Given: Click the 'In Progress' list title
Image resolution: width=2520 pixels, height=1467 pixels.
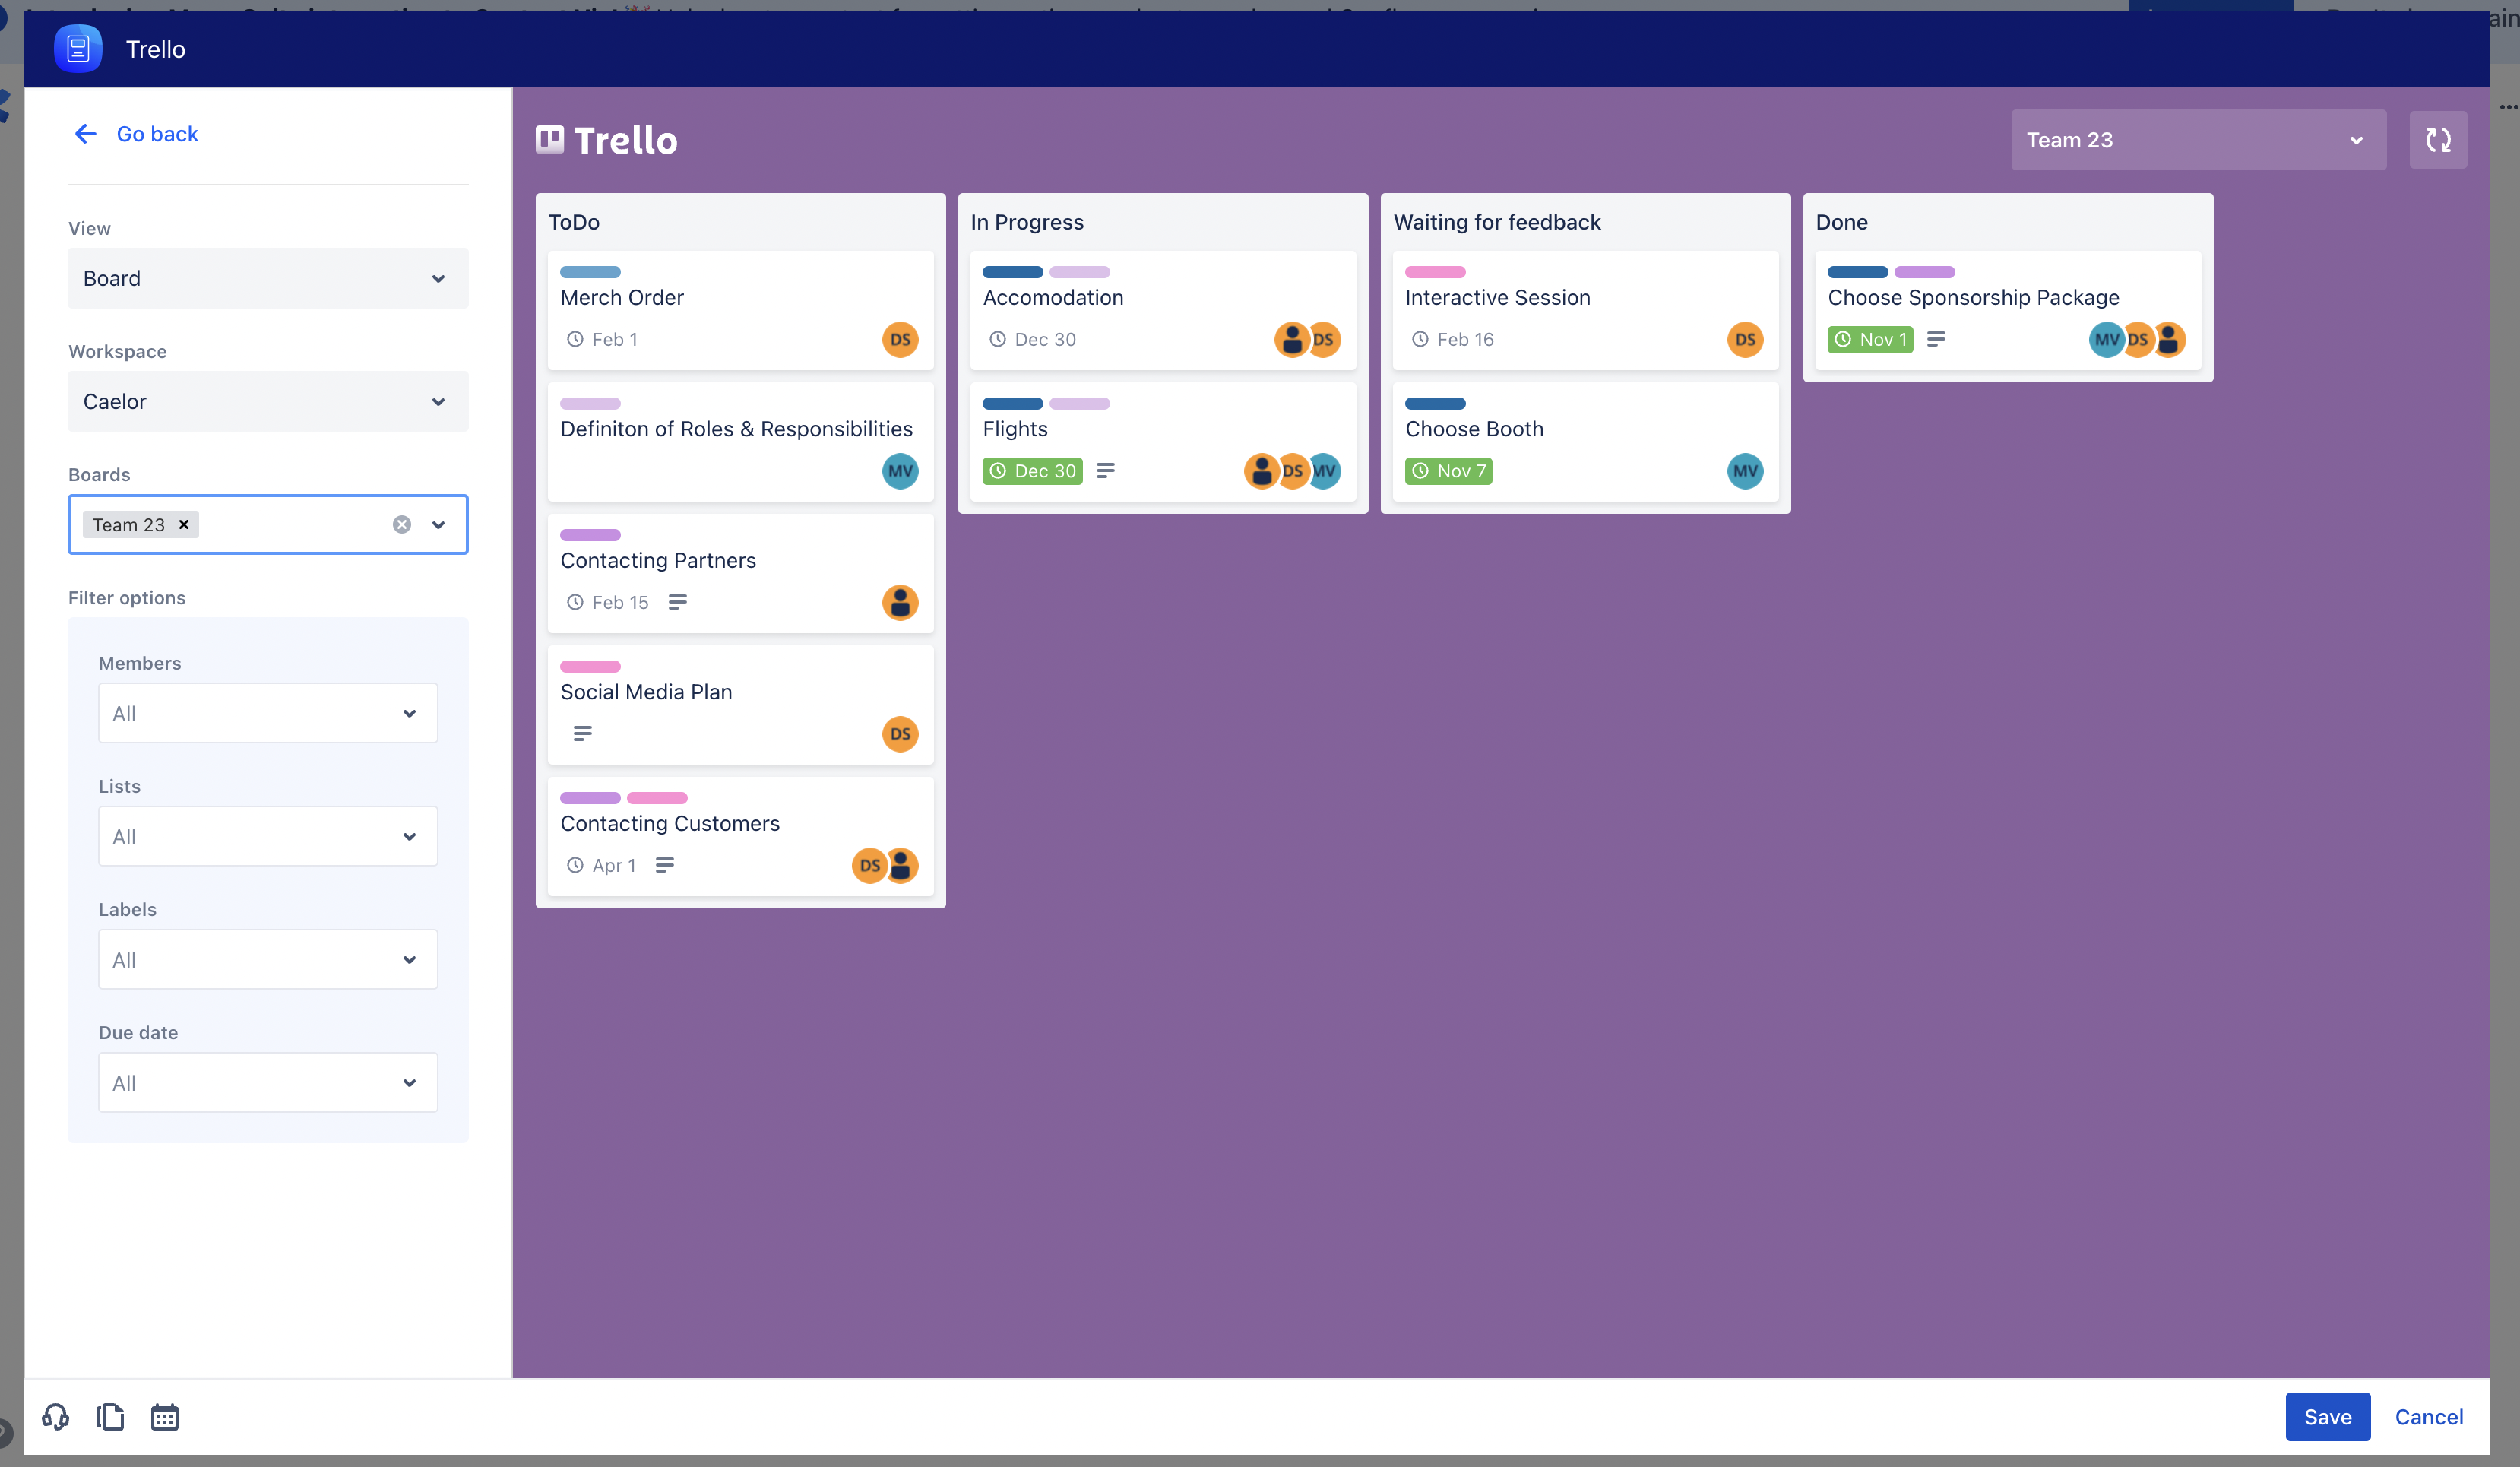Looking at the screenshot, I should tap(1026, 222).
